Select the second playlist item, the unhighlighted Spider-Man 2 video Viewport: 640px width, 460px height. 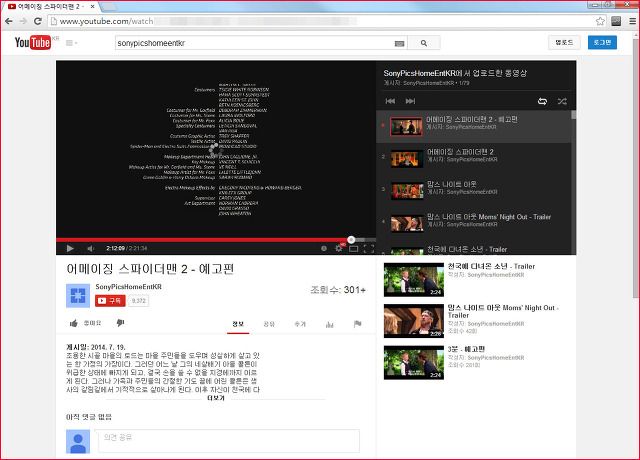coord(473,159)
